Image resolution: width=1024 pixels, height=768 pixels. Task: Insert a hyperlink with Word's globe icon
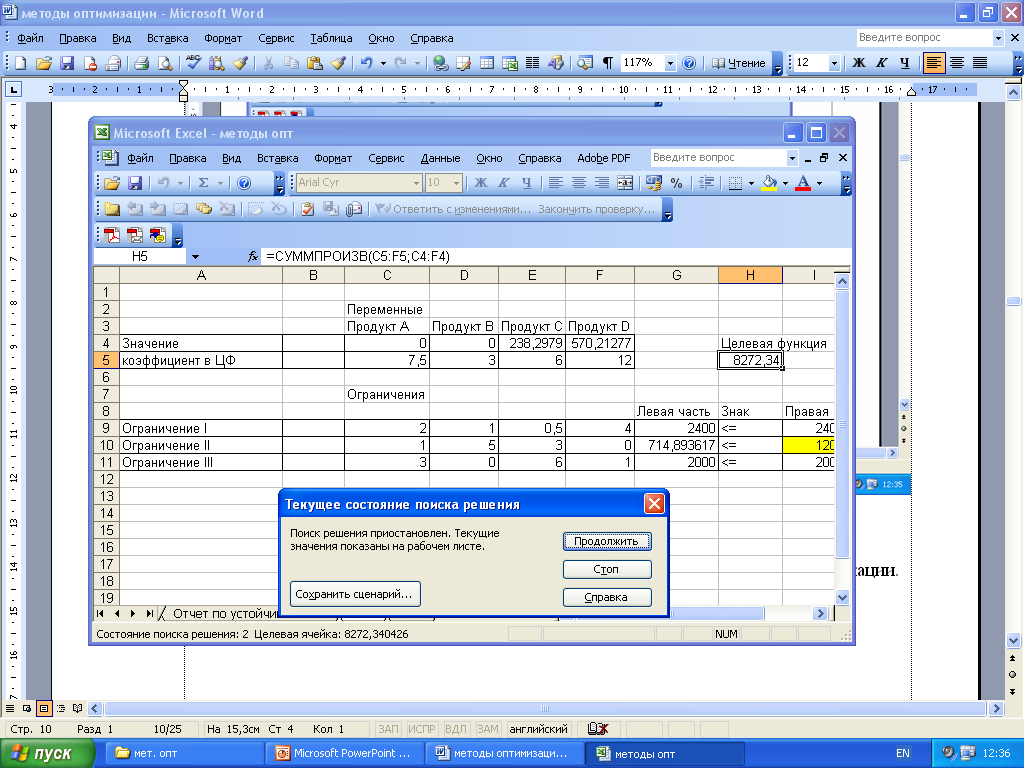coord(441,63)
